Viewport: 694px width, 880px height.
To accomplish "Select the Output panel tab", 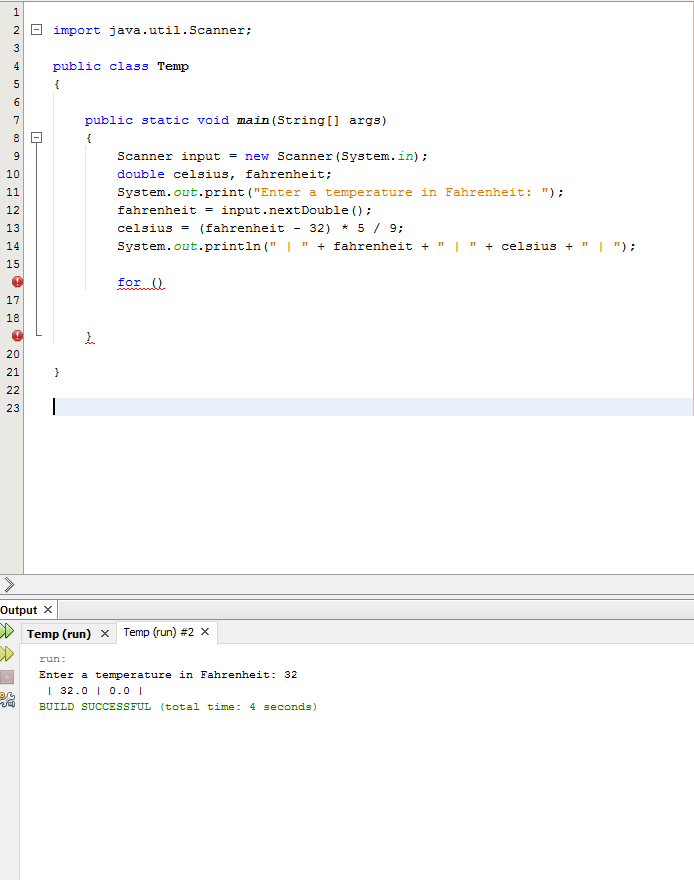I will 19,610.
